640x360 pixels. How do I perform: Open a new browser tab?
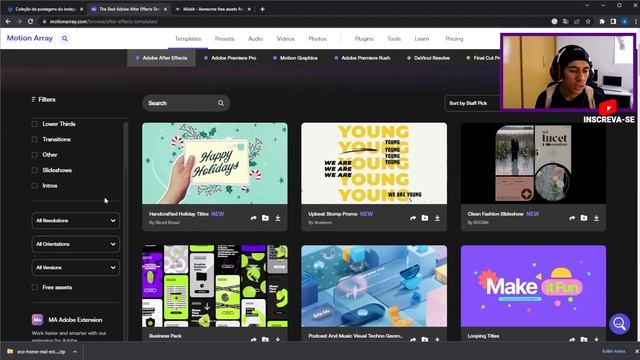[262, 9]
